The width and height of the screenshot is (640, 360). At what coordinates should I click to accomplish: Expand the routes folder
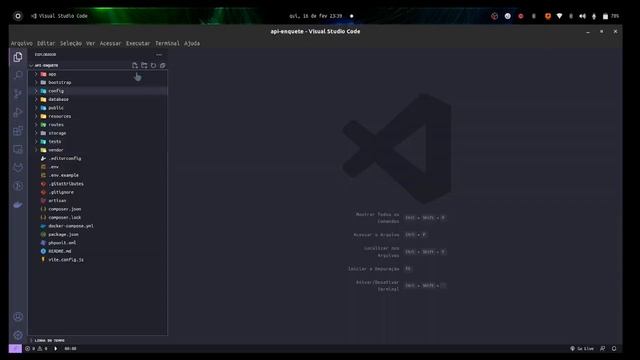pos(98,125)
